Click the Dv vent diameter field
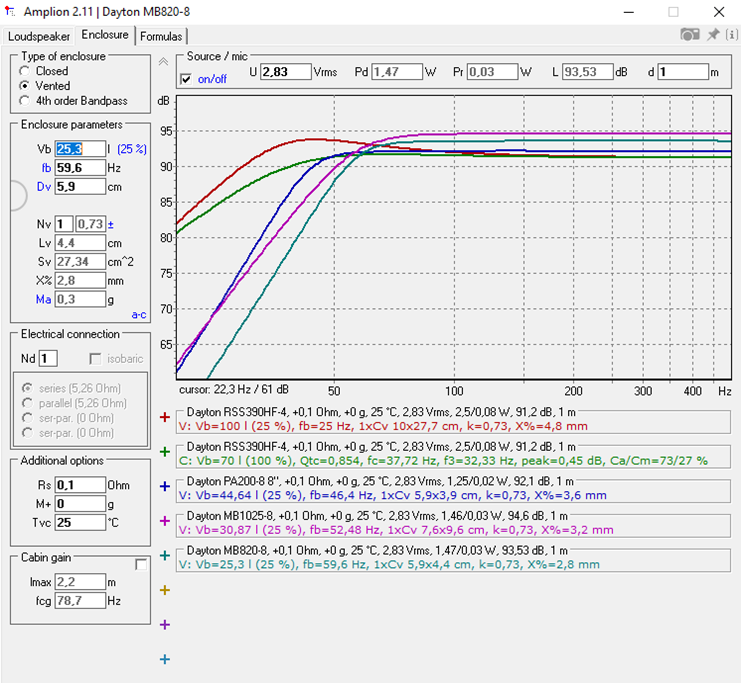This screenshot has width=742, height=688. [80, 187]
